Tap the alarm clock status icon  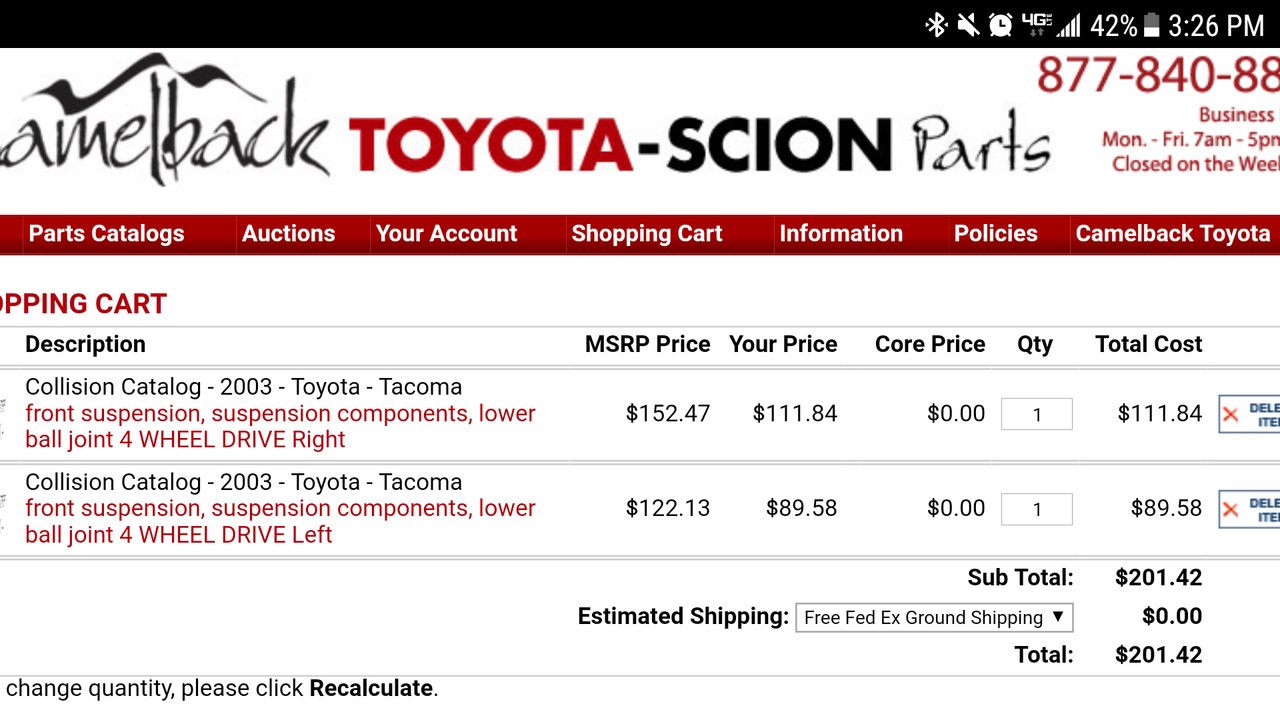pyautogui.click(x=1000, y=25)
